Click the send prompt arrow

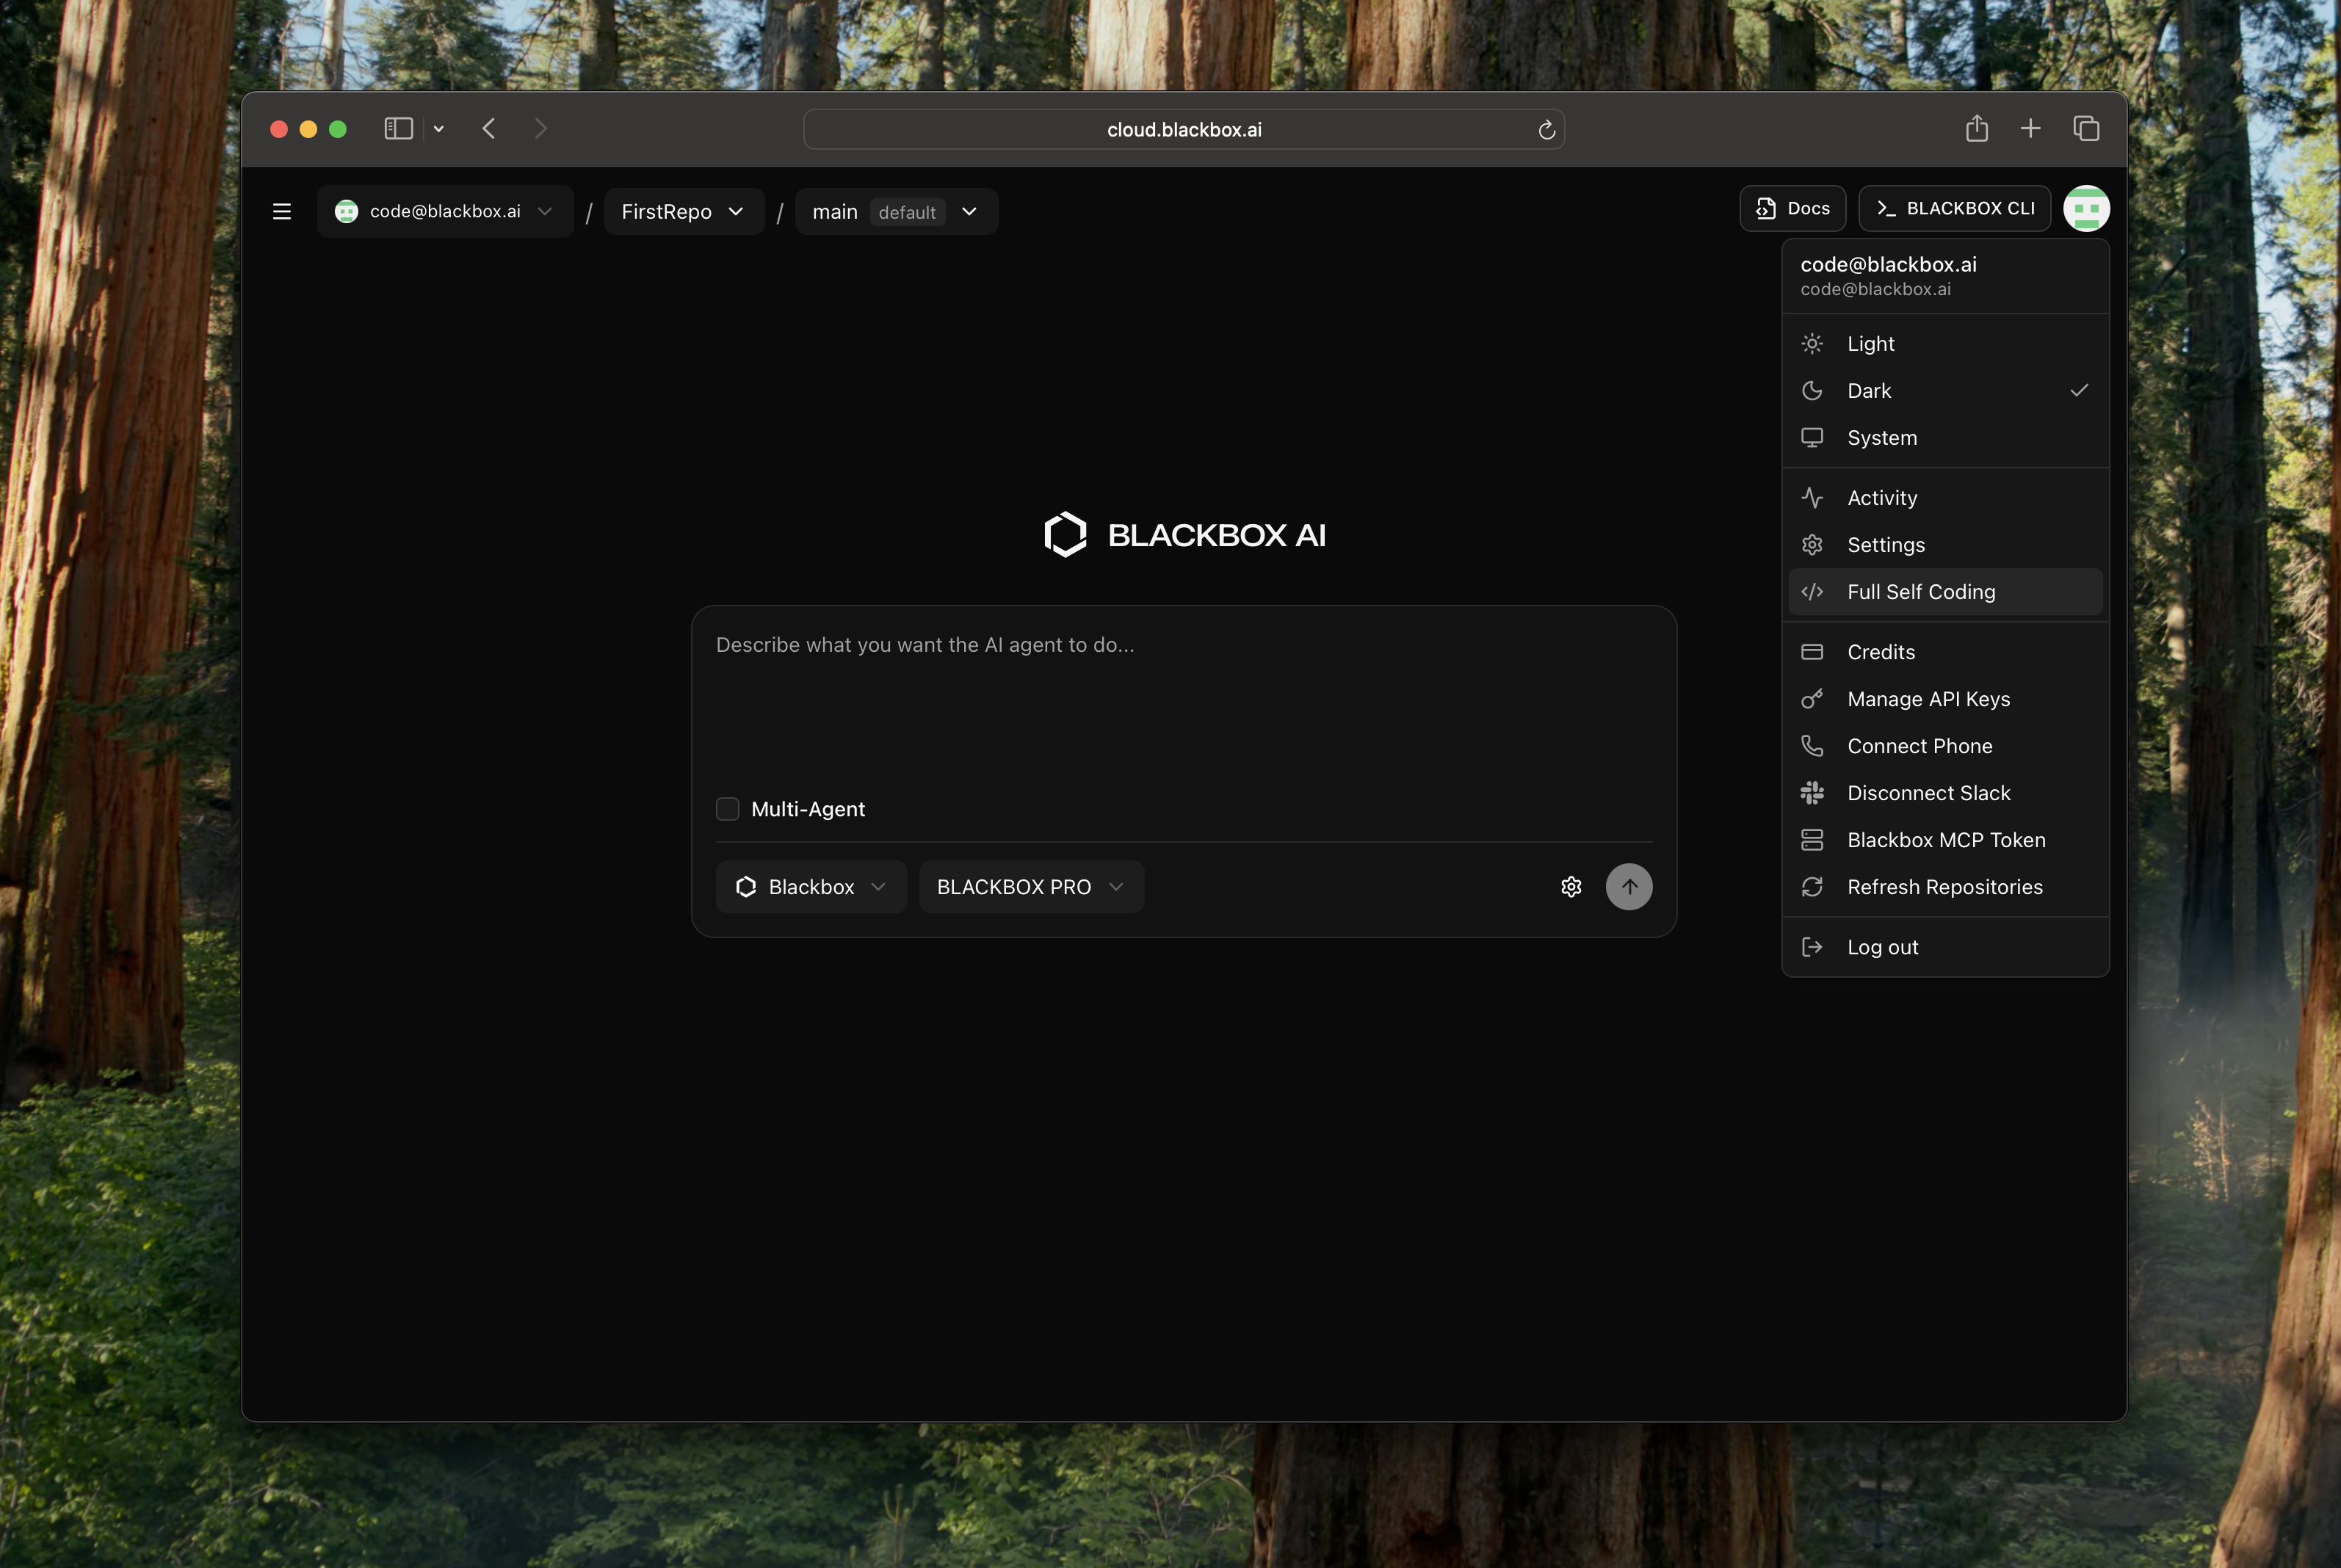tap(1629, 886)
